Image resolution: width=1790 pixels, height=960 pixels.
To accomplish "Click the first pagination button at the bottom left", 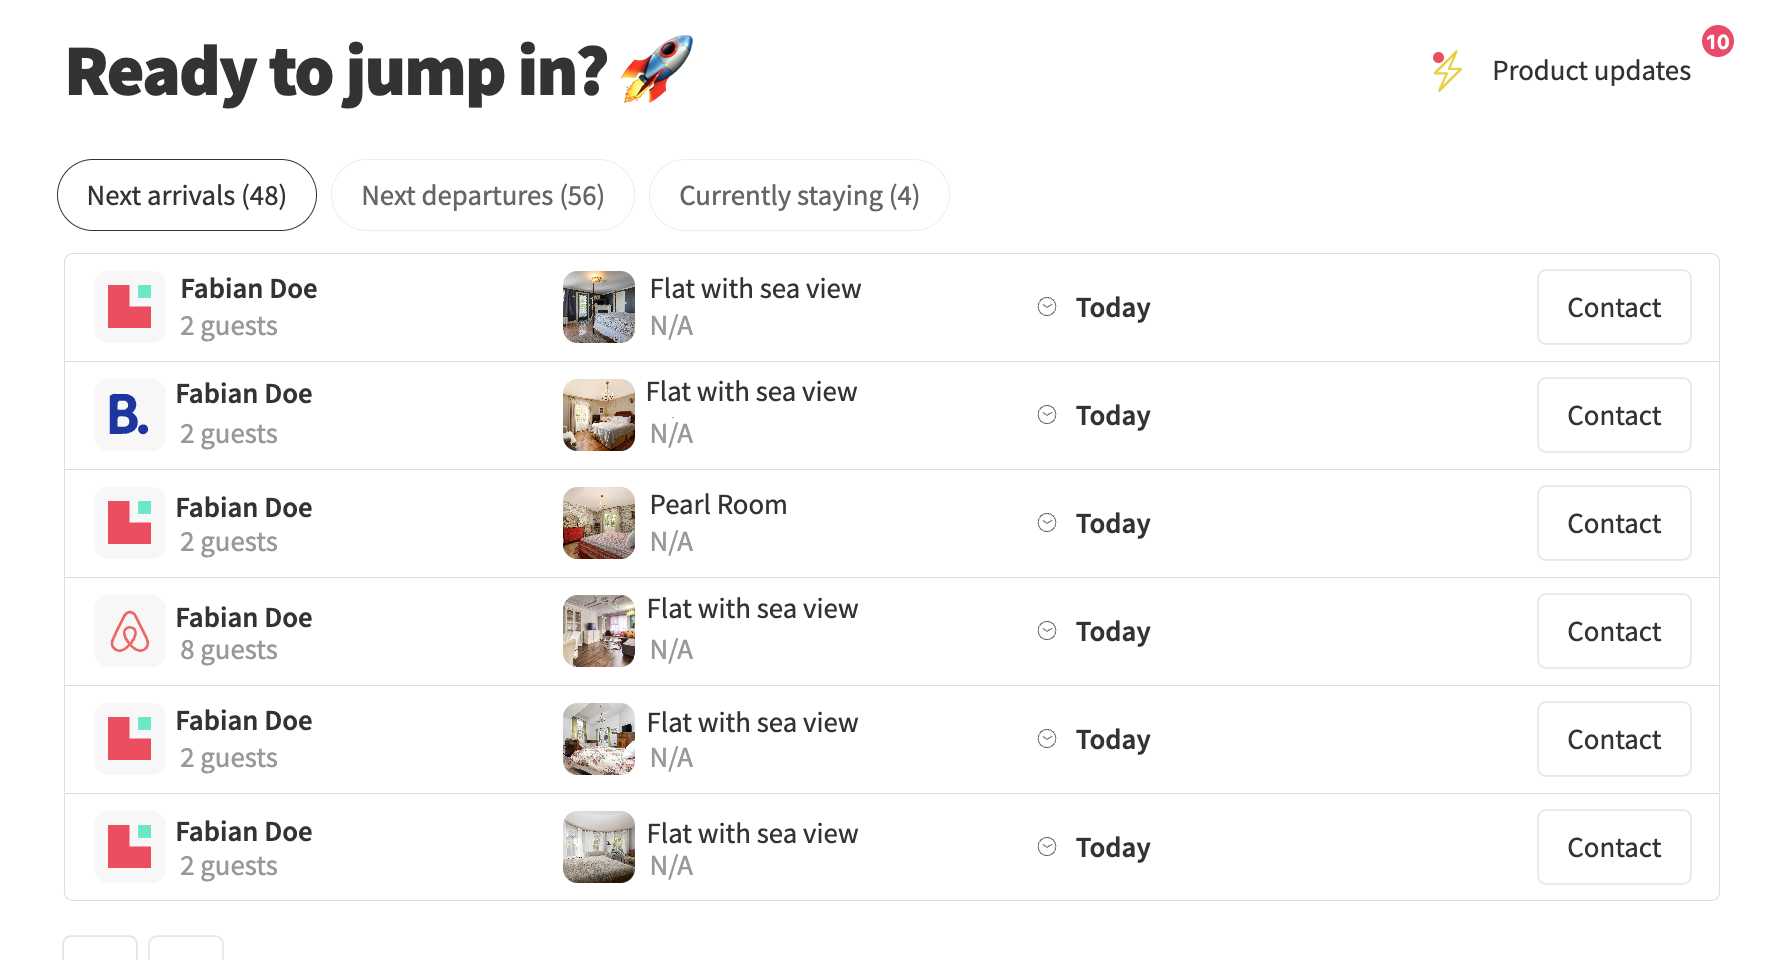I will click(100, 952).
